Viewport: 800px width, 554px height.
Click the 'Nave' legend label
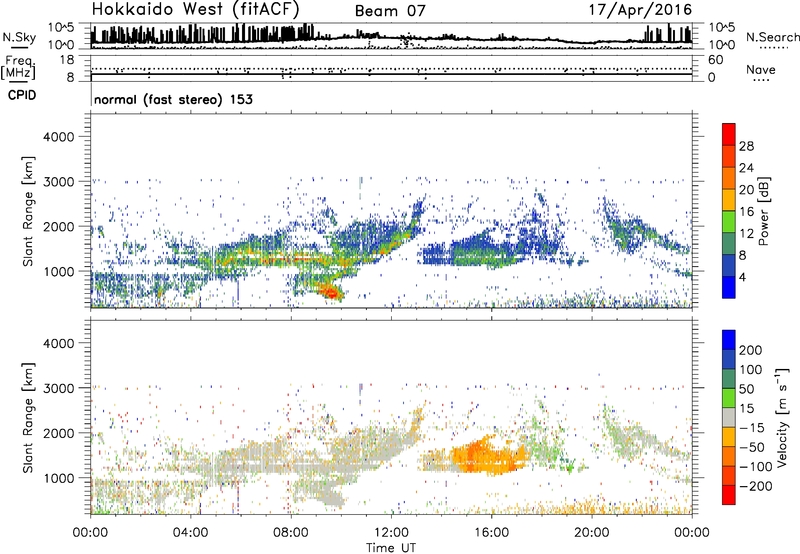(761, 70)
